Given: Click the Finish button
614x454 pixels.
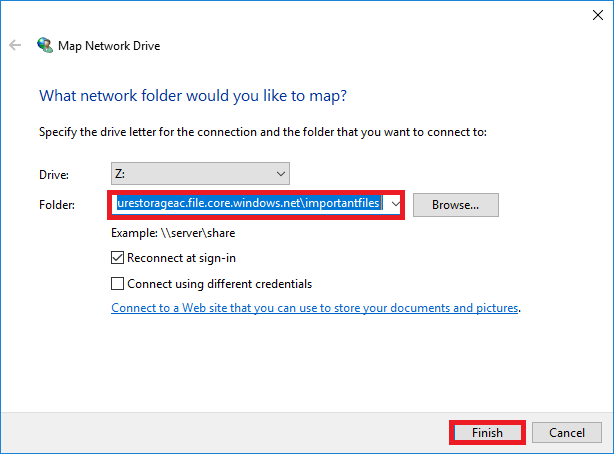Looking at the screenshot, I should pos(487,432).
